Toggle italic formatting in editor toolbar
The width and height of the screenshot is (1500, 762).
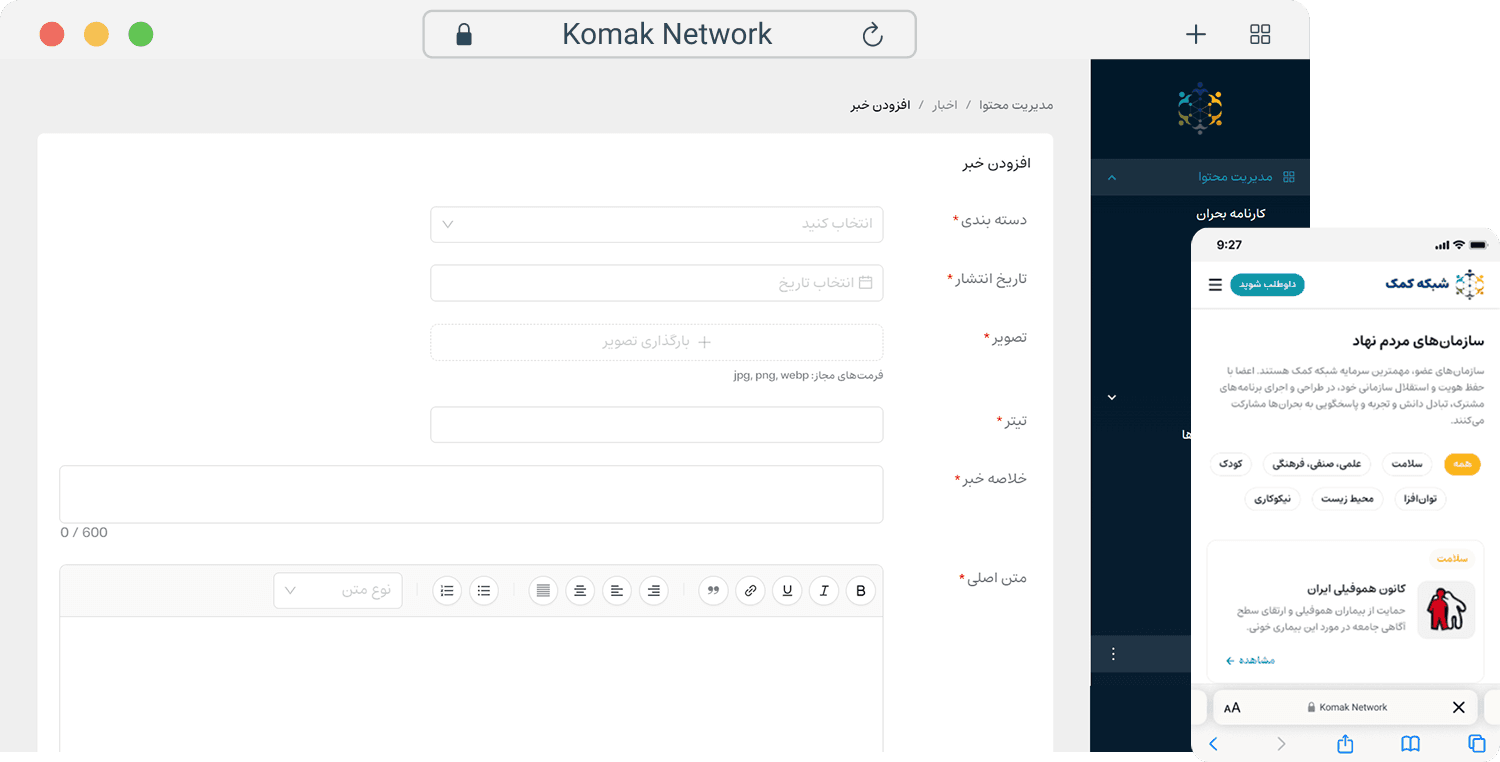(x=824, y=591)
